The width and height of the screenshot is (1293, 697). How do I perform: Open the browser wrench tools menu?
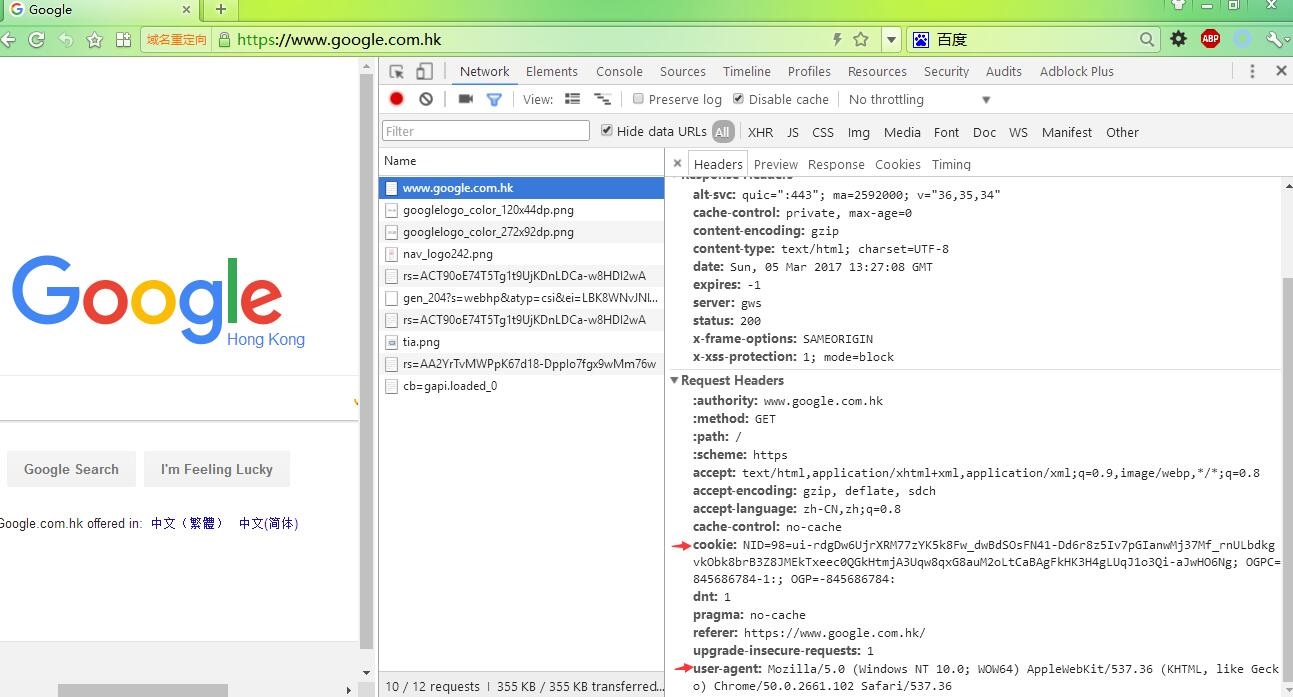point(1276,39)
